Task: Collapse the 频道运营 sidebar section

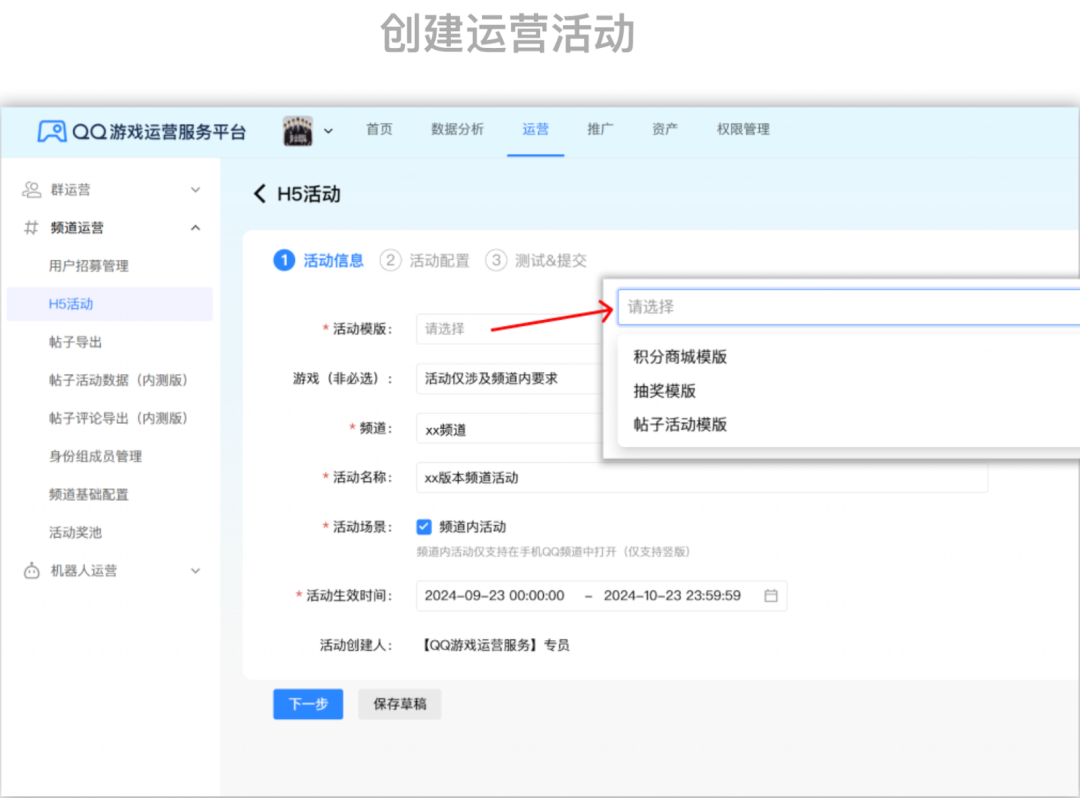Action: (x=196, y=228)
